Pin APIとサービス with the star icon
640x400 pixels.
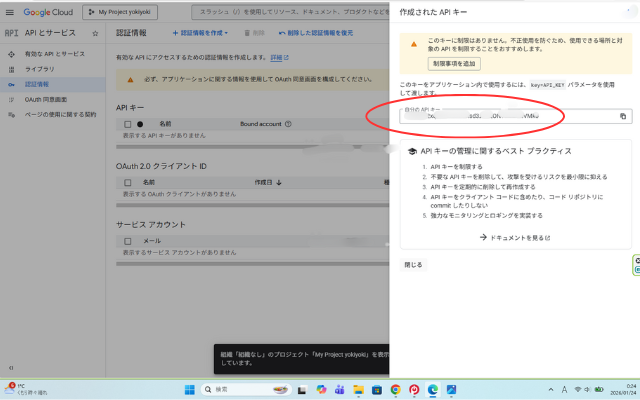[95, 33]
